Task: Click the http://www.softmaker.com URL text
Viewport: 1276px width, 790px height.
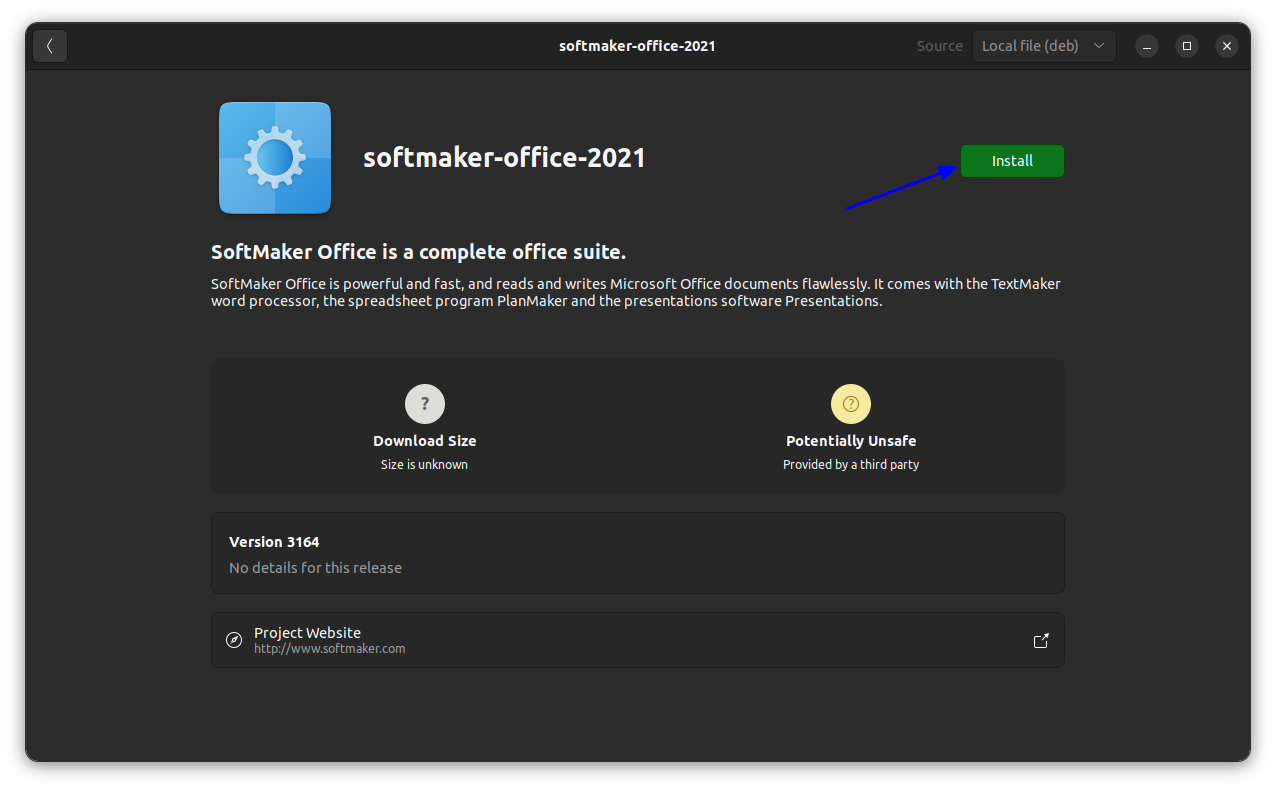Action: click(330, 649)
